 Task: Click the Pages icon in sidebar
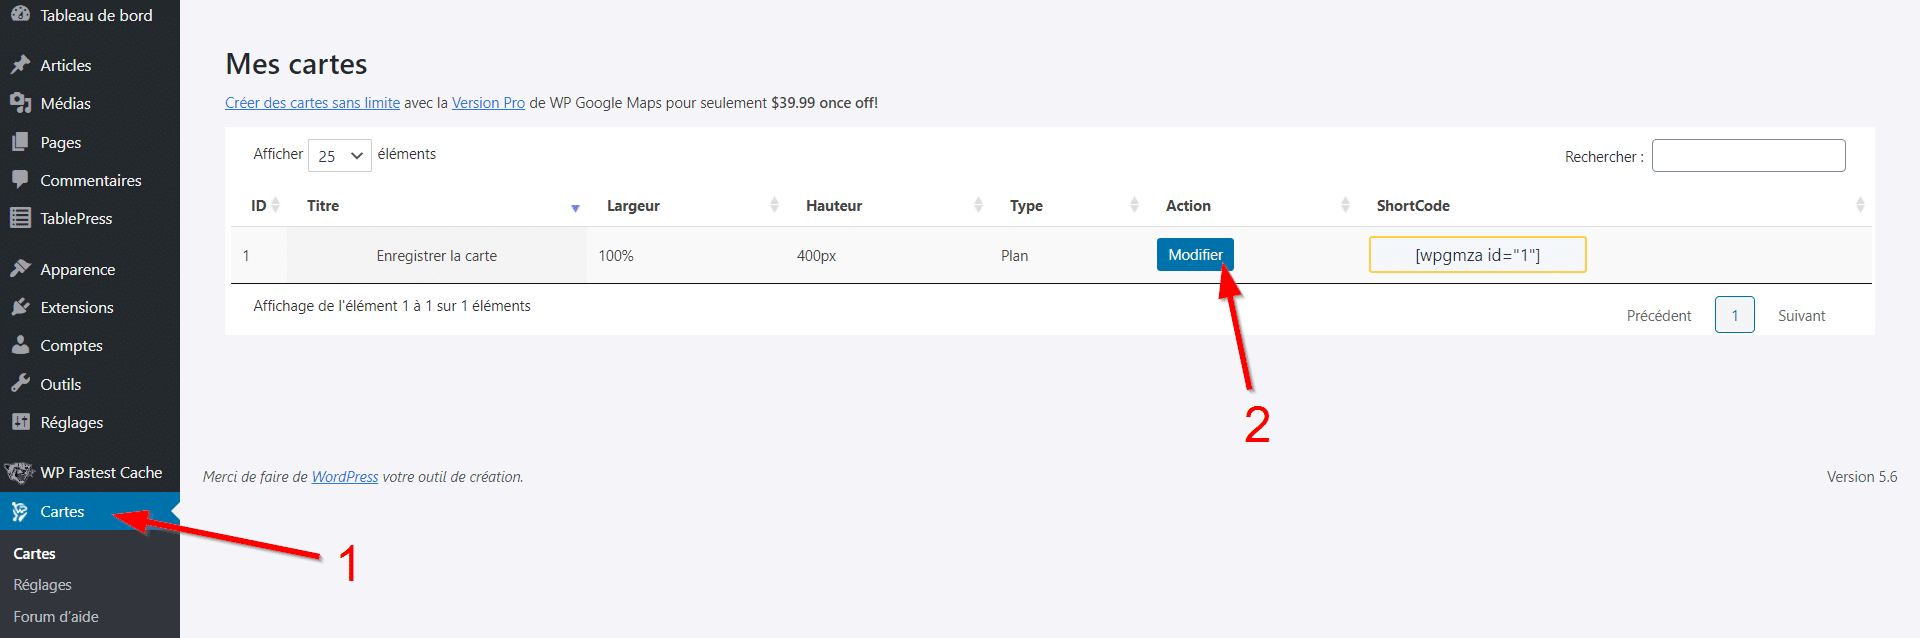20,142
